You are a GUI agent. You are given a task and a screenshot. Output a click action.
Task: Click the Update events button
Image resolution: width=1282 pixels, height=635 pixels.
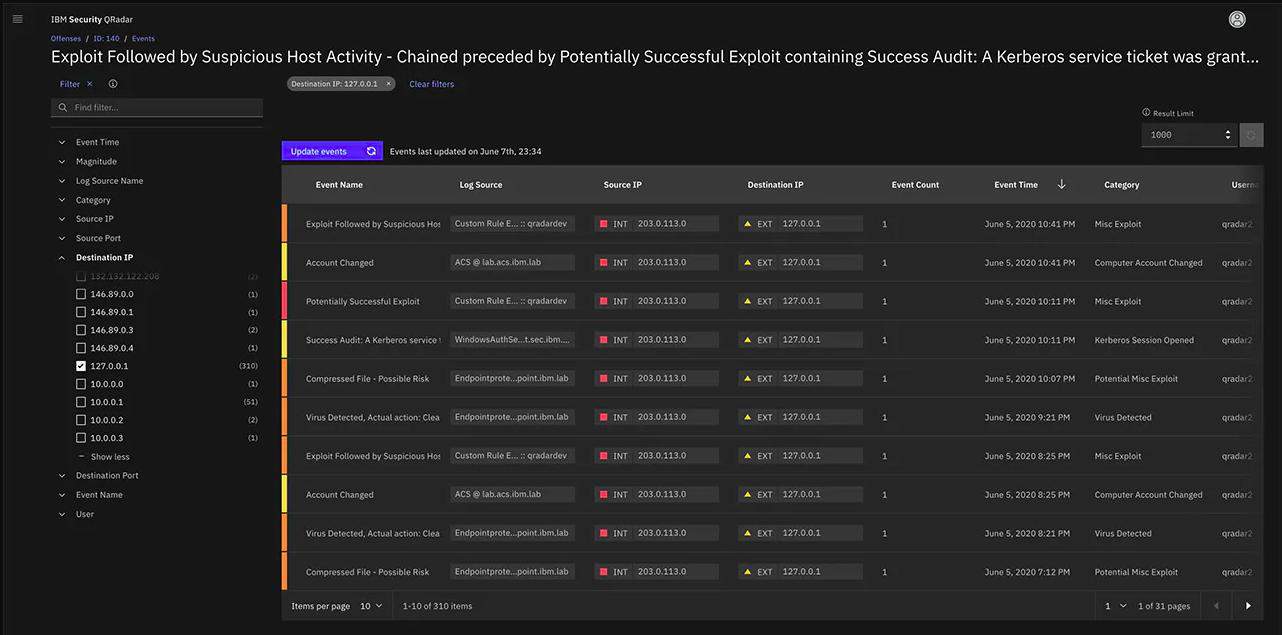332,151
